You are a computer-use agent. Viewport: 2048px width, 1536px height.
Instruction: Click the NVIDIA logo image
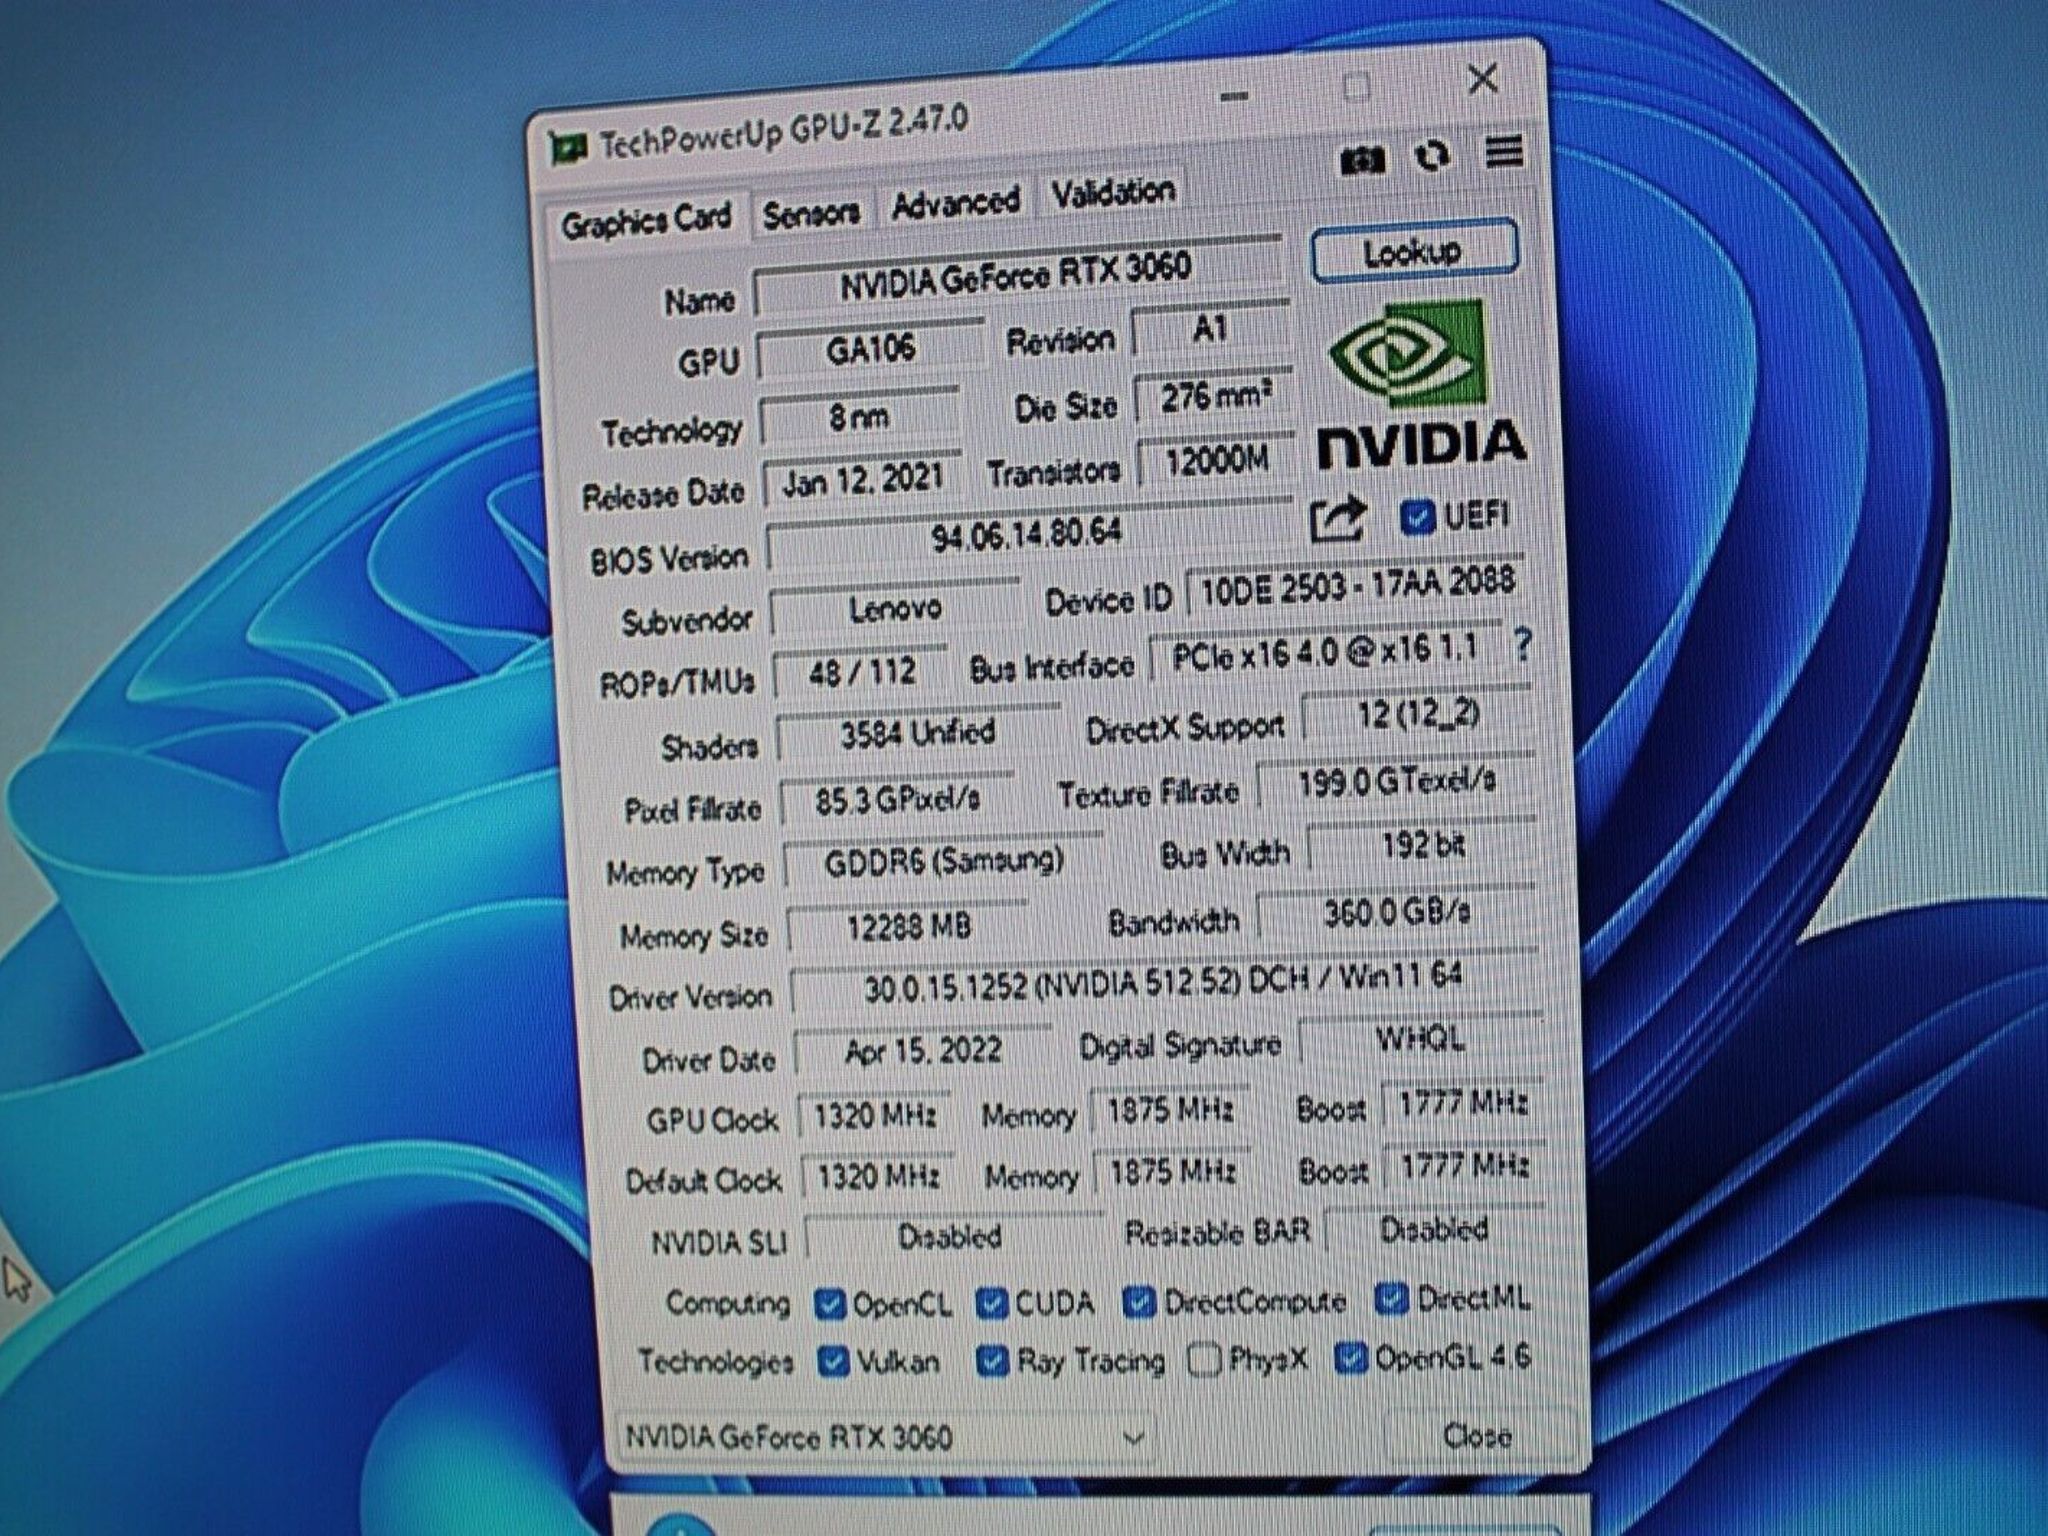[x=1419, y=383]
